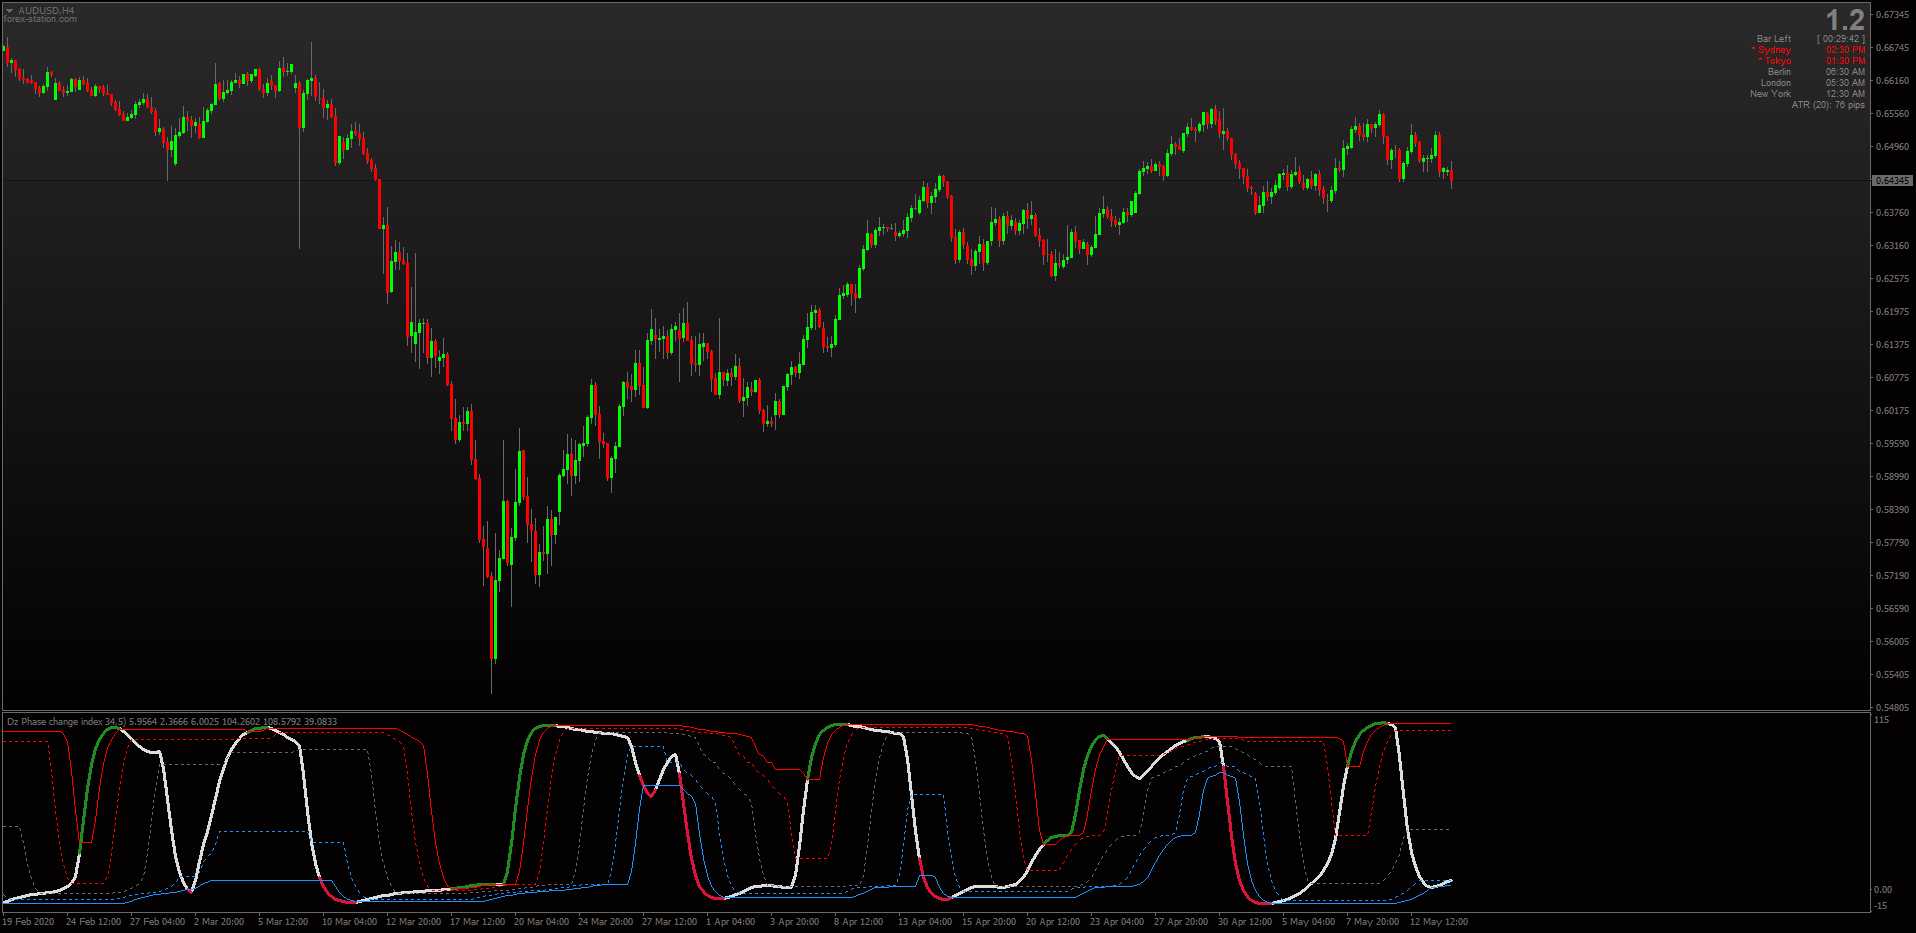The height and width of the screenshot is (933, 1916).
Task: Click the 0.57790 price scale label
Action: coord(1892,543)
